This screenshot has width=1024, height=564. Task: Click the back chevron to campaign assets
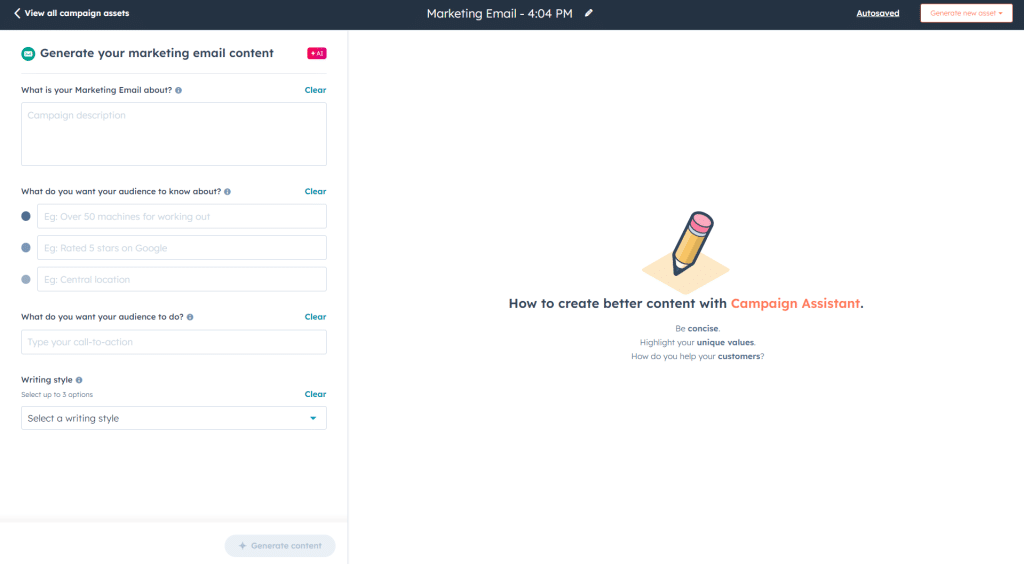[x=17, y=13]
